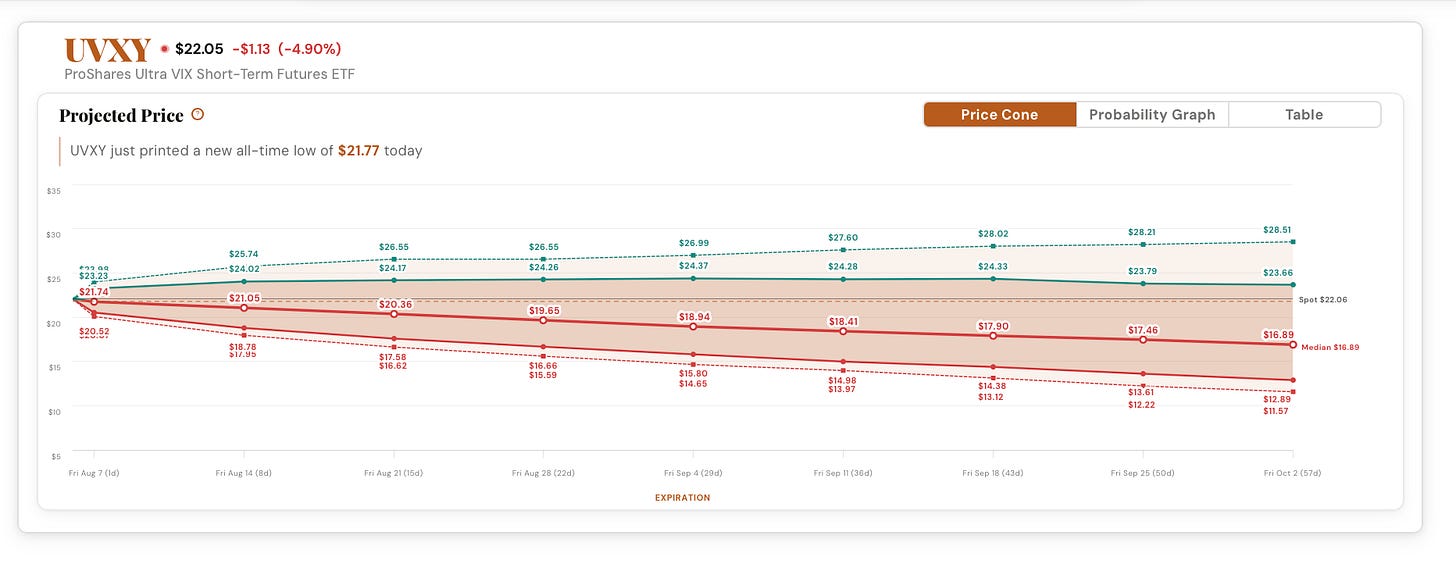The image size is (1456, 564).
Task: Click the $20.36 median point for Aug 21
Action: coord(393,314)
